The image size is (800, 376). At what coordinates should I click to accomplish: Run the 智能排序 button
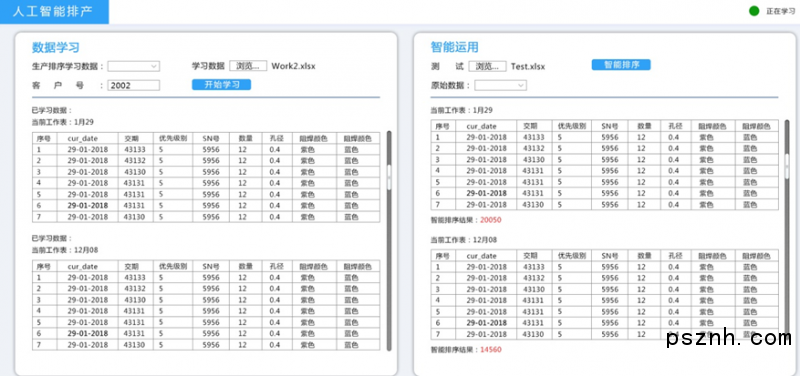click(621, 65)
